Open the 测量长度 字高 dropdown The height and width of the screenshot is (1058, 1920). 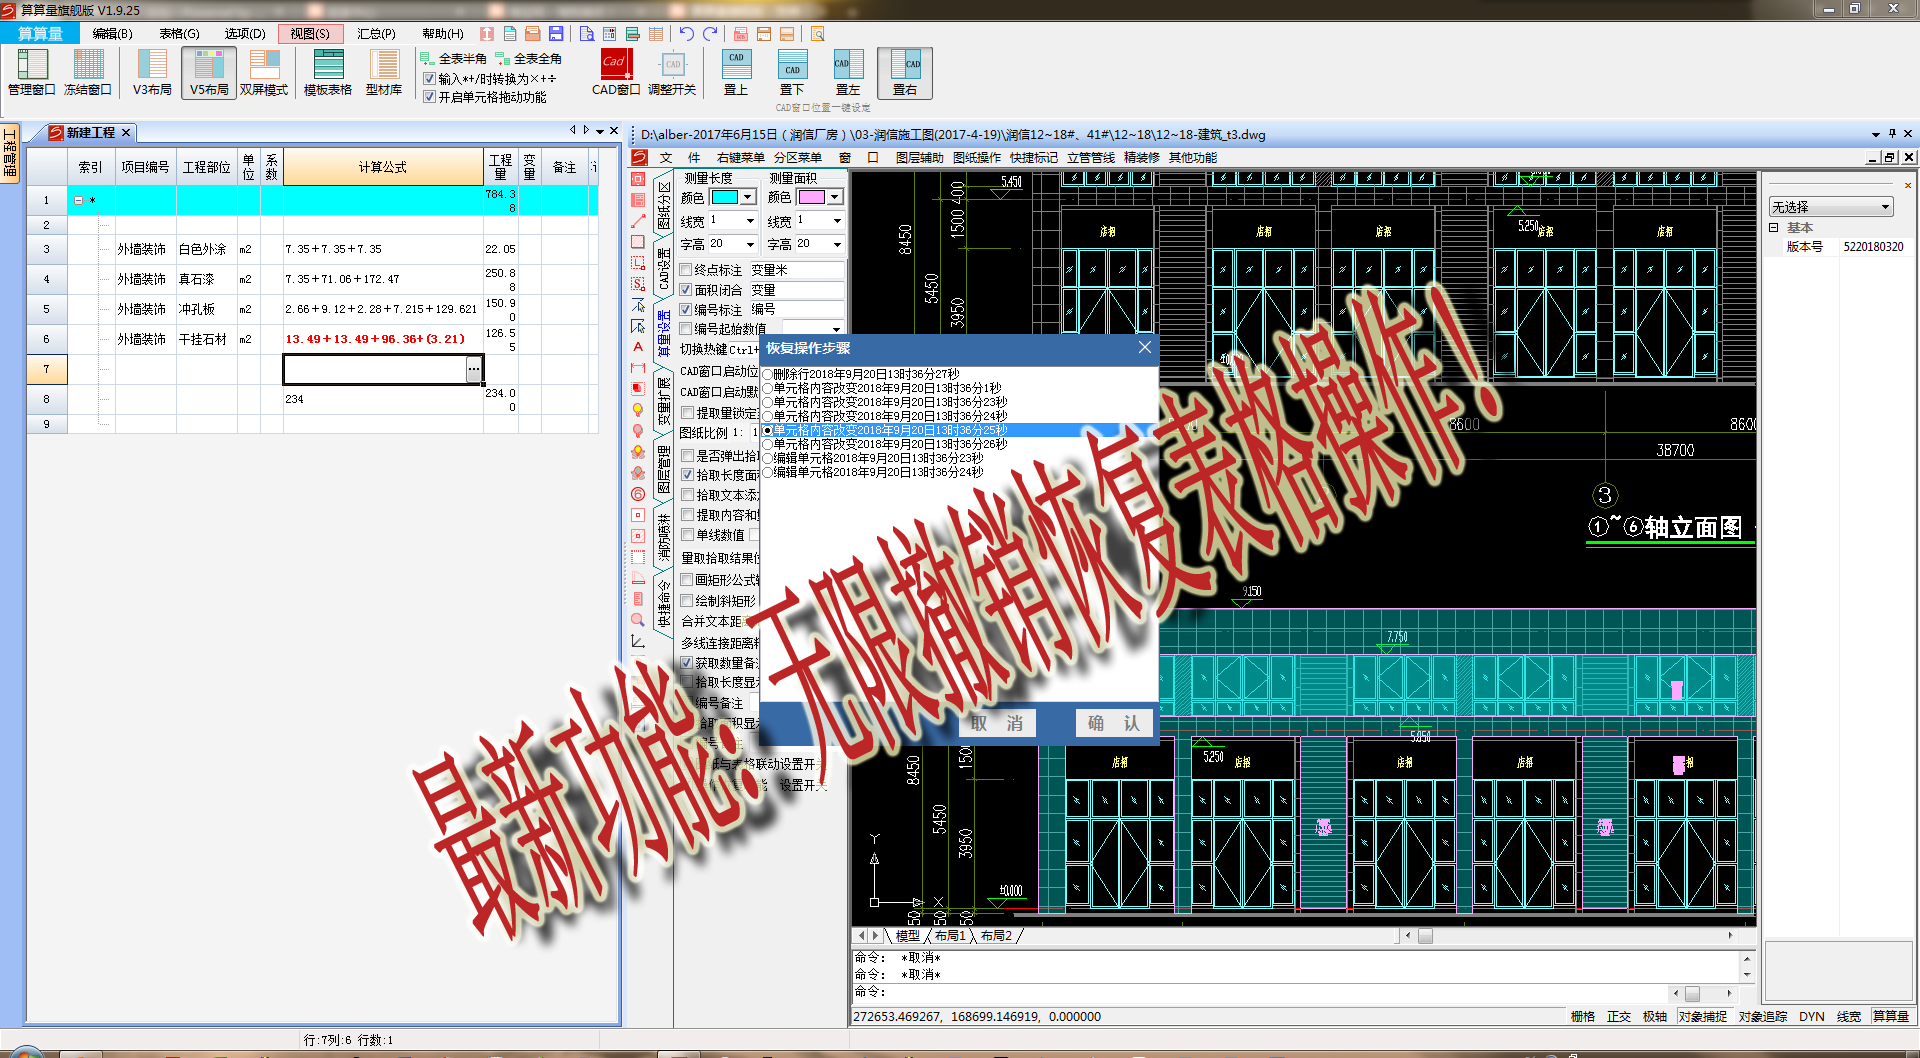pos(750,244)
